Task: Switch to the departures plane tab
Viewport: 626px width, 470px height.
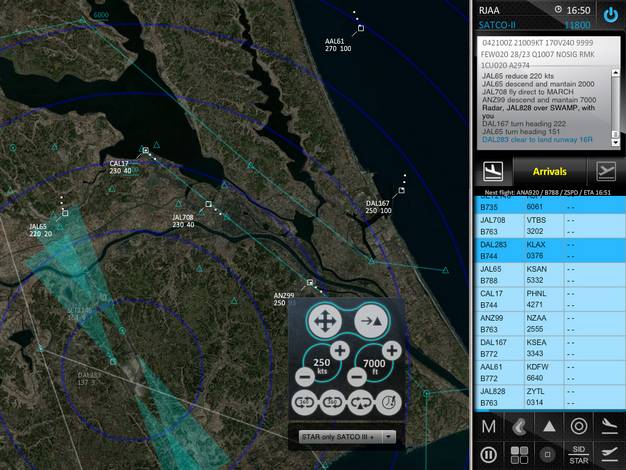Action: click(x=604, y=171)
